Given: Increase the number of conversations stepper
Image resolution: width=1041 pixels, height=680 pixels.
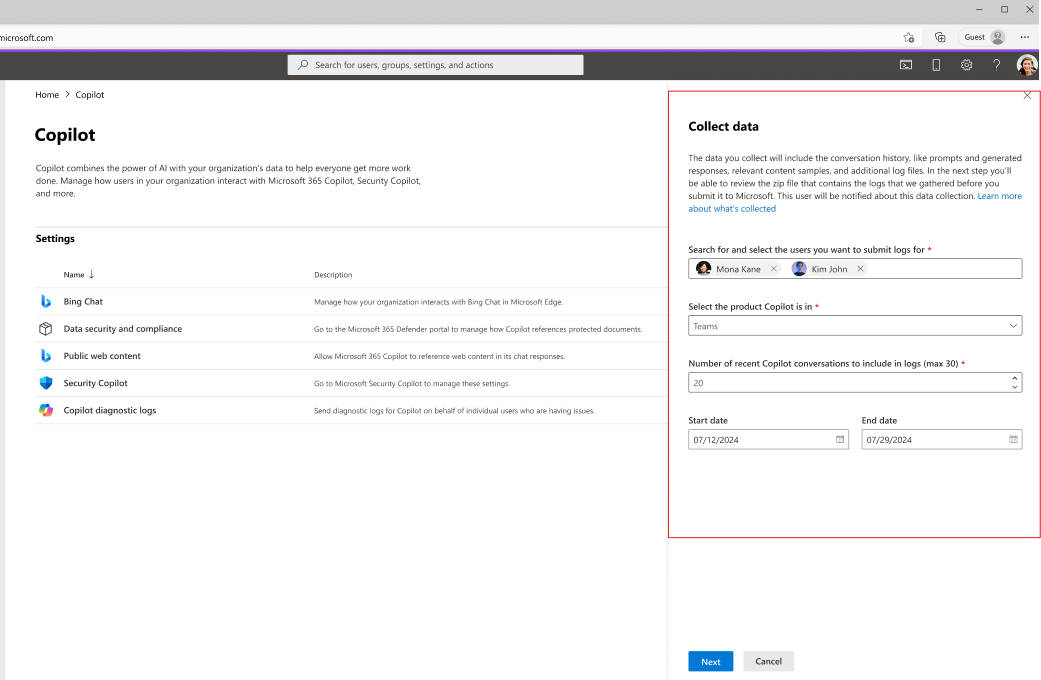Looking at the screenshot, I should (1014, 378).
